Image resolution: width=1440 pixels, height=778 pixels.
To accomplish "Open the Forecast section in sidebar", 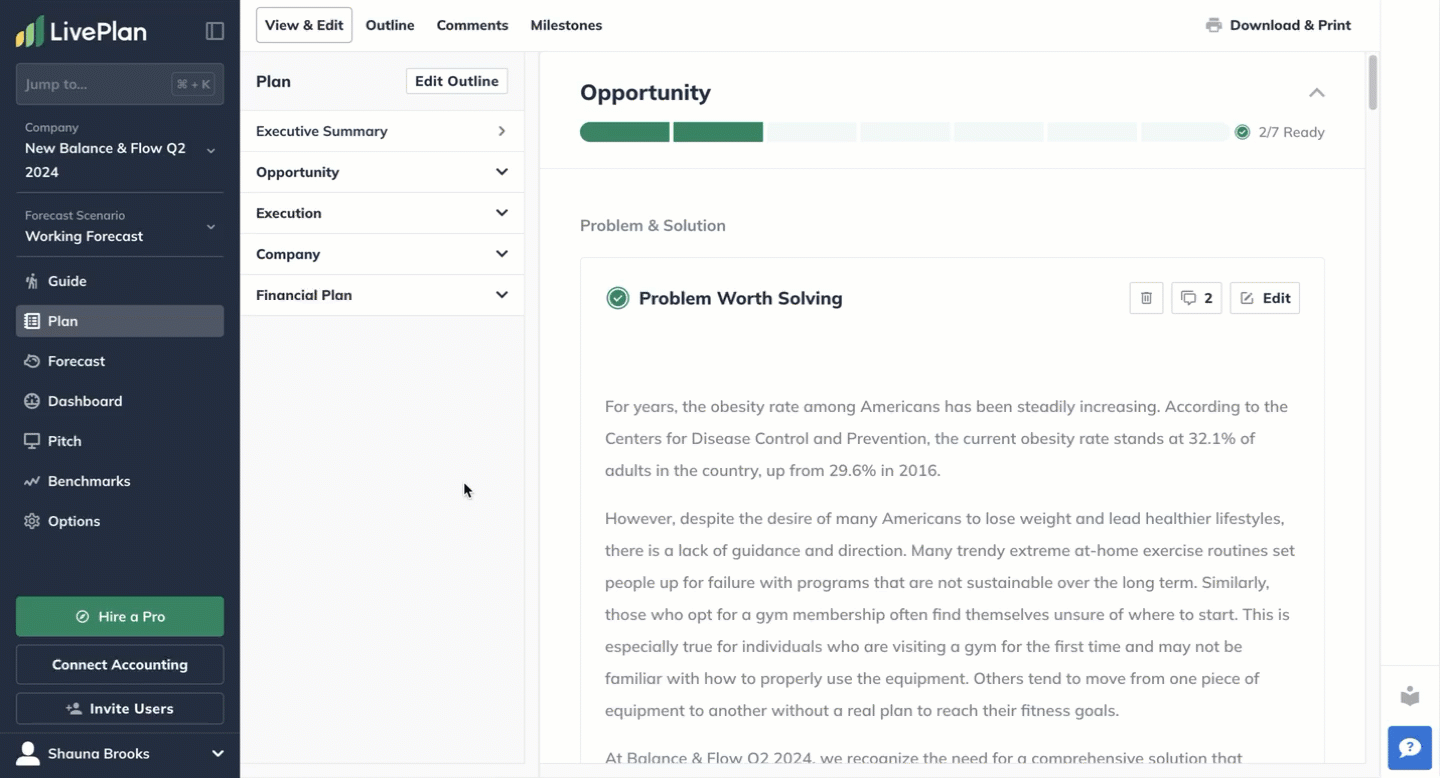I will [76, 361].
